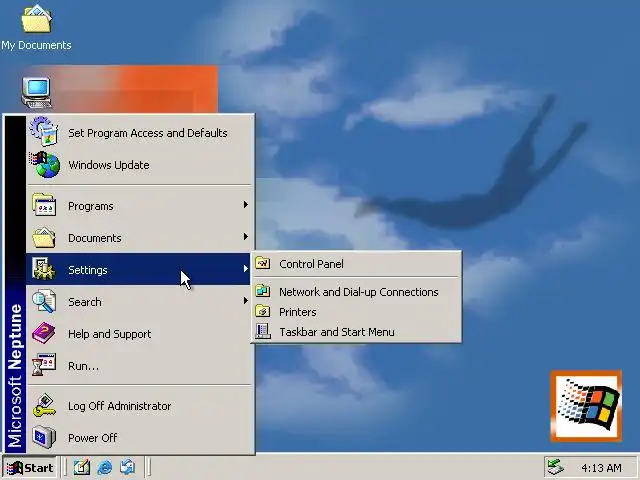Viewport: 640px width, 480px height.
Task: Click the Documents folder icon in Start menu
Action: [44, 238]
